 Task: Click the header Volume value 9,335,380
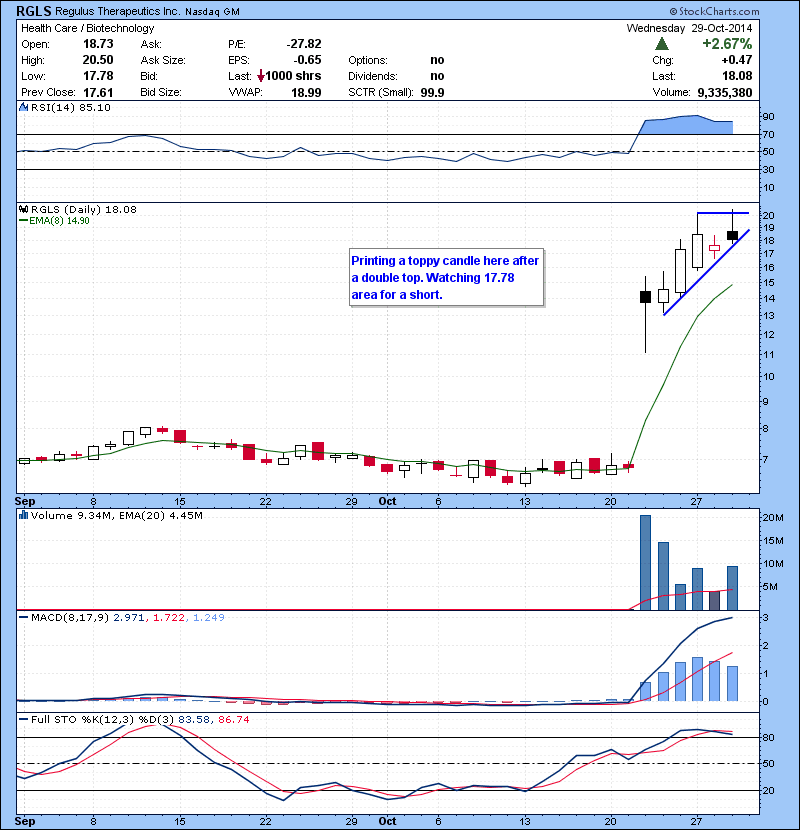725,93
